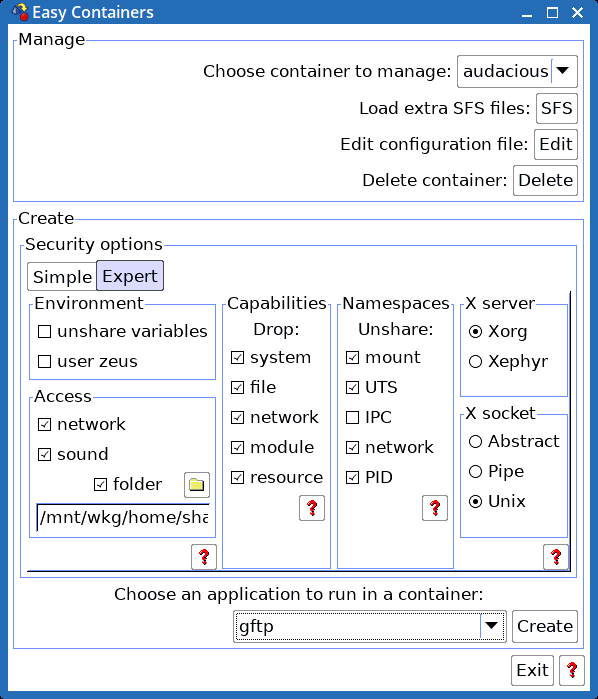Expand the audacious container dropdown
The image size is (598, 699).
(x=564, y=71)
